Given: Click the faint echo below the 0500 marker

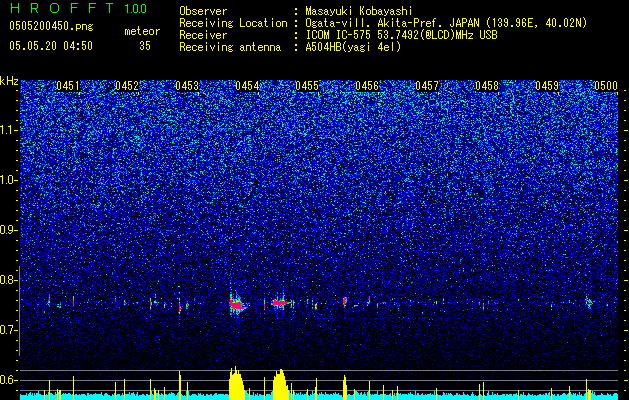Looking at the screenshot, I should [588, 302].
